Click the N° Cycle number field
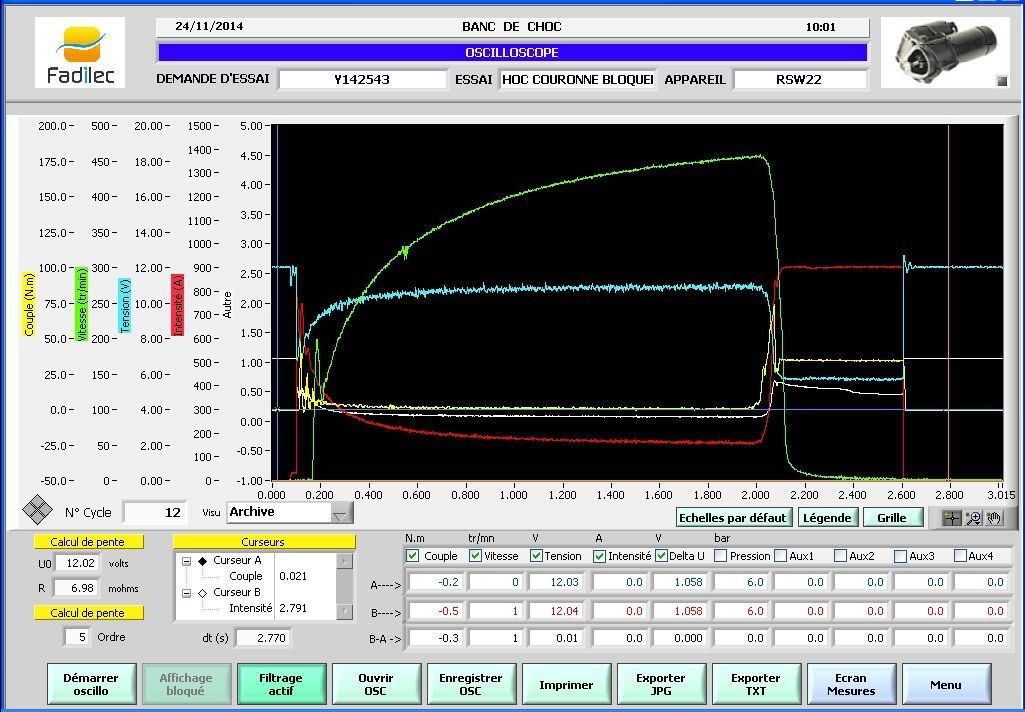 pos(154,513)
